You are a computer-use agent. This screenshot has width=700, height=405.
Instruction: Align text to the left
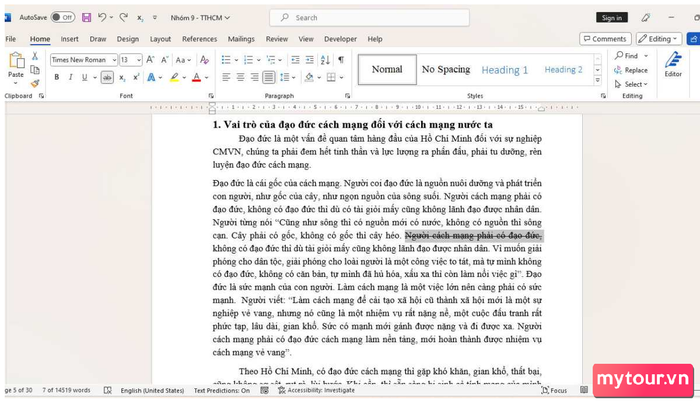coord(226,78)
